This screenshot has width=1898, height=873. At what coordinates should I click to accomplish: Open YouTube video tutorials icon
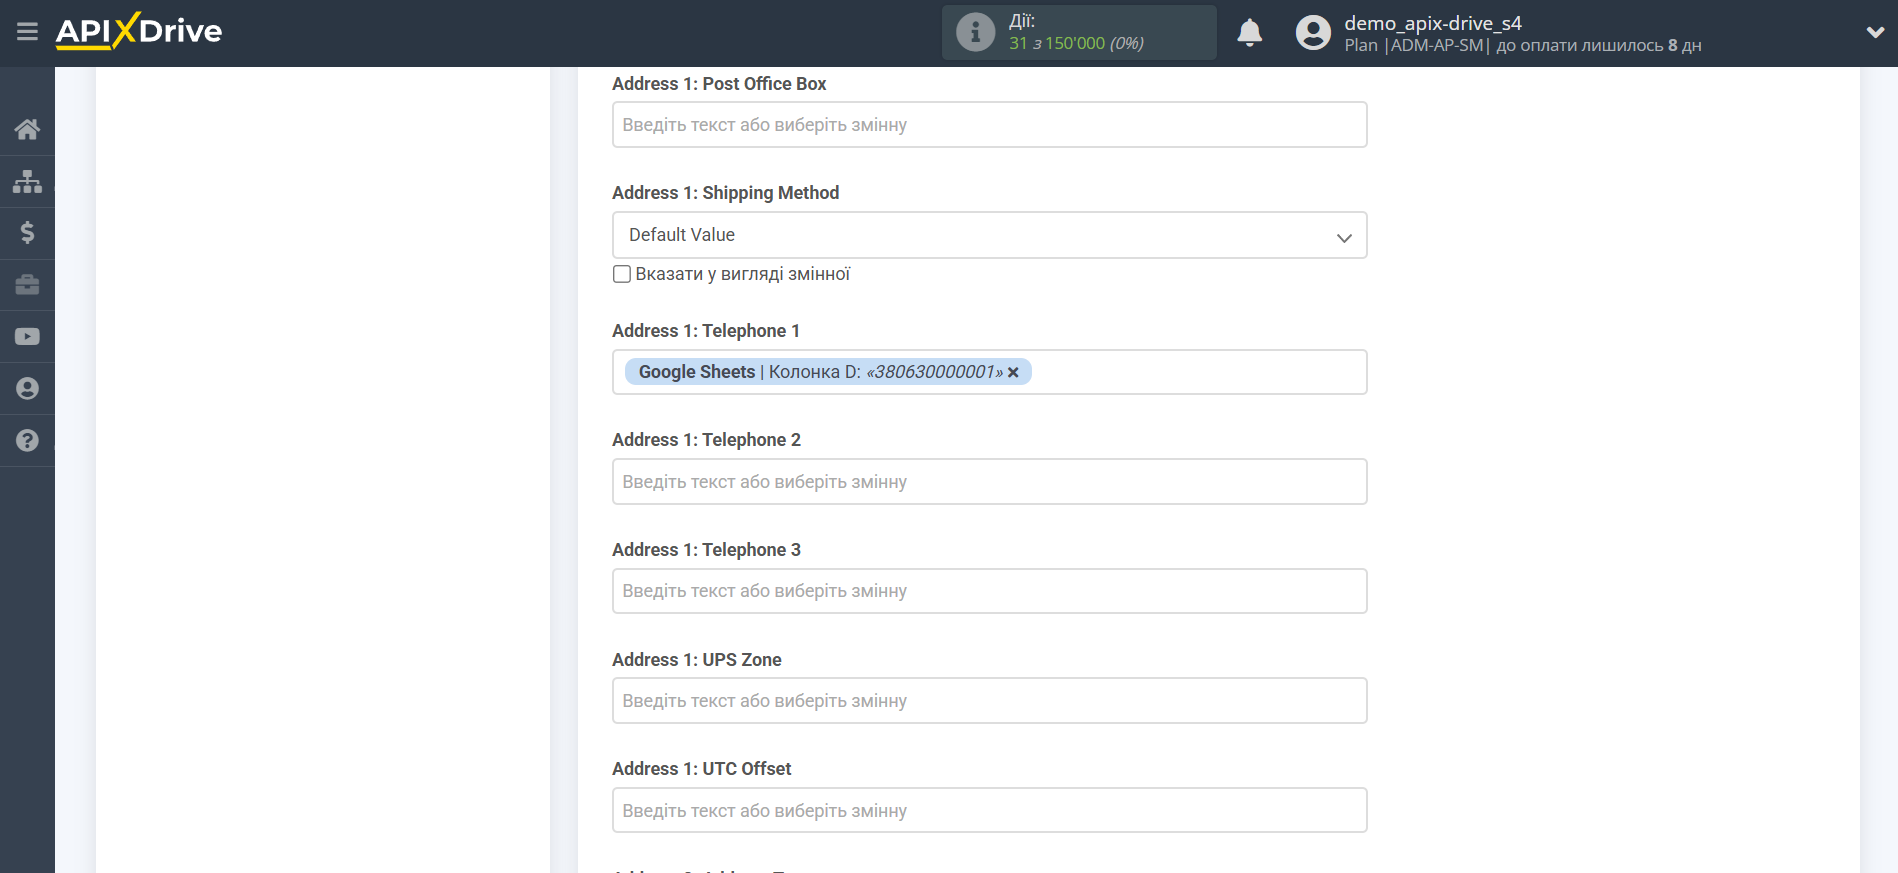pyautogui.click(x=27, y=337)
